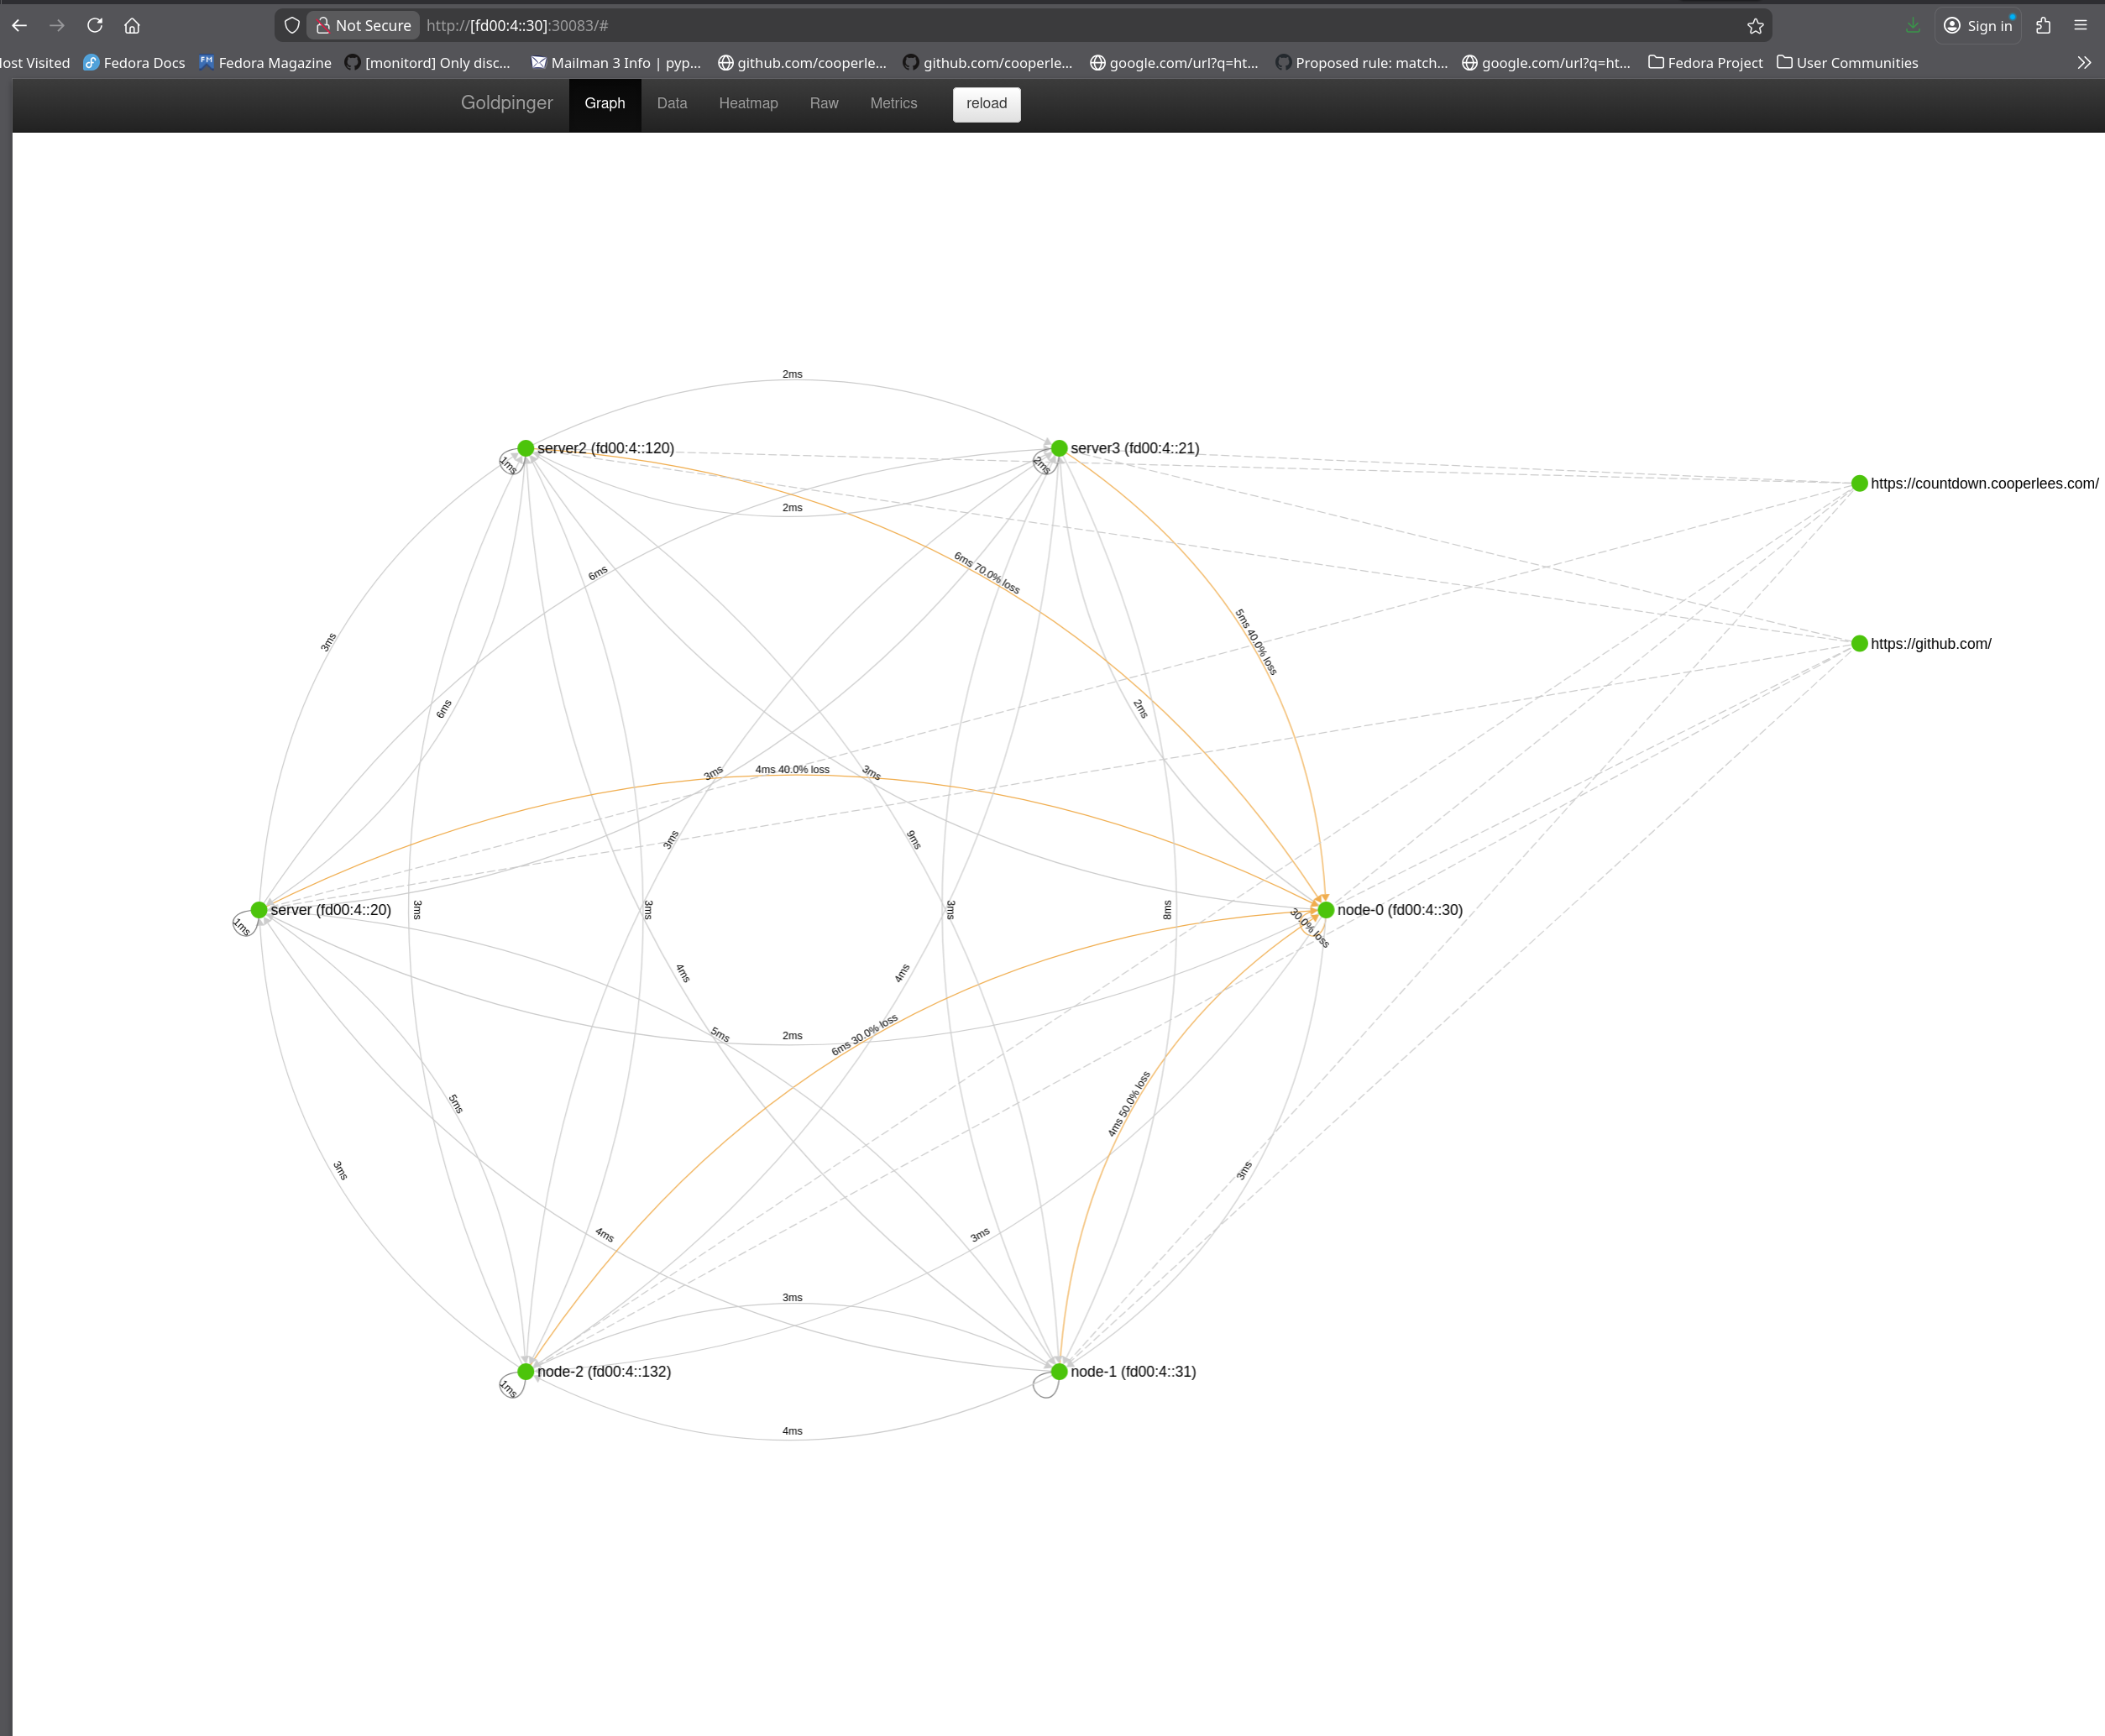The width and height of the screenshot is (2105, 1736).
Task: Click the tracking protection shield icon
Action: pyautogui.click(x=291, y=25)
